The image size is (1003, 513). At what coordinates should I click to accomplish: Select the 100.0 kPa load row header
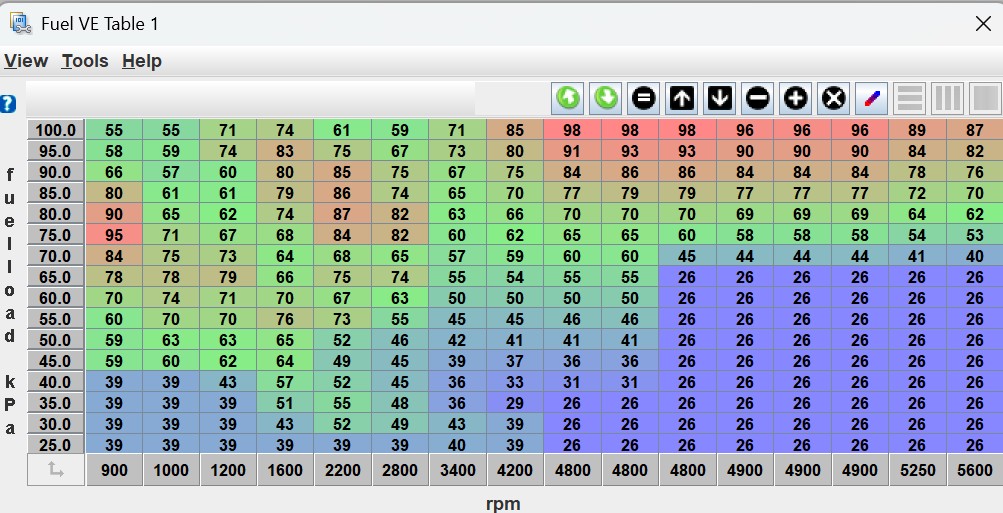pyautogui.click(x=56, y=130)
